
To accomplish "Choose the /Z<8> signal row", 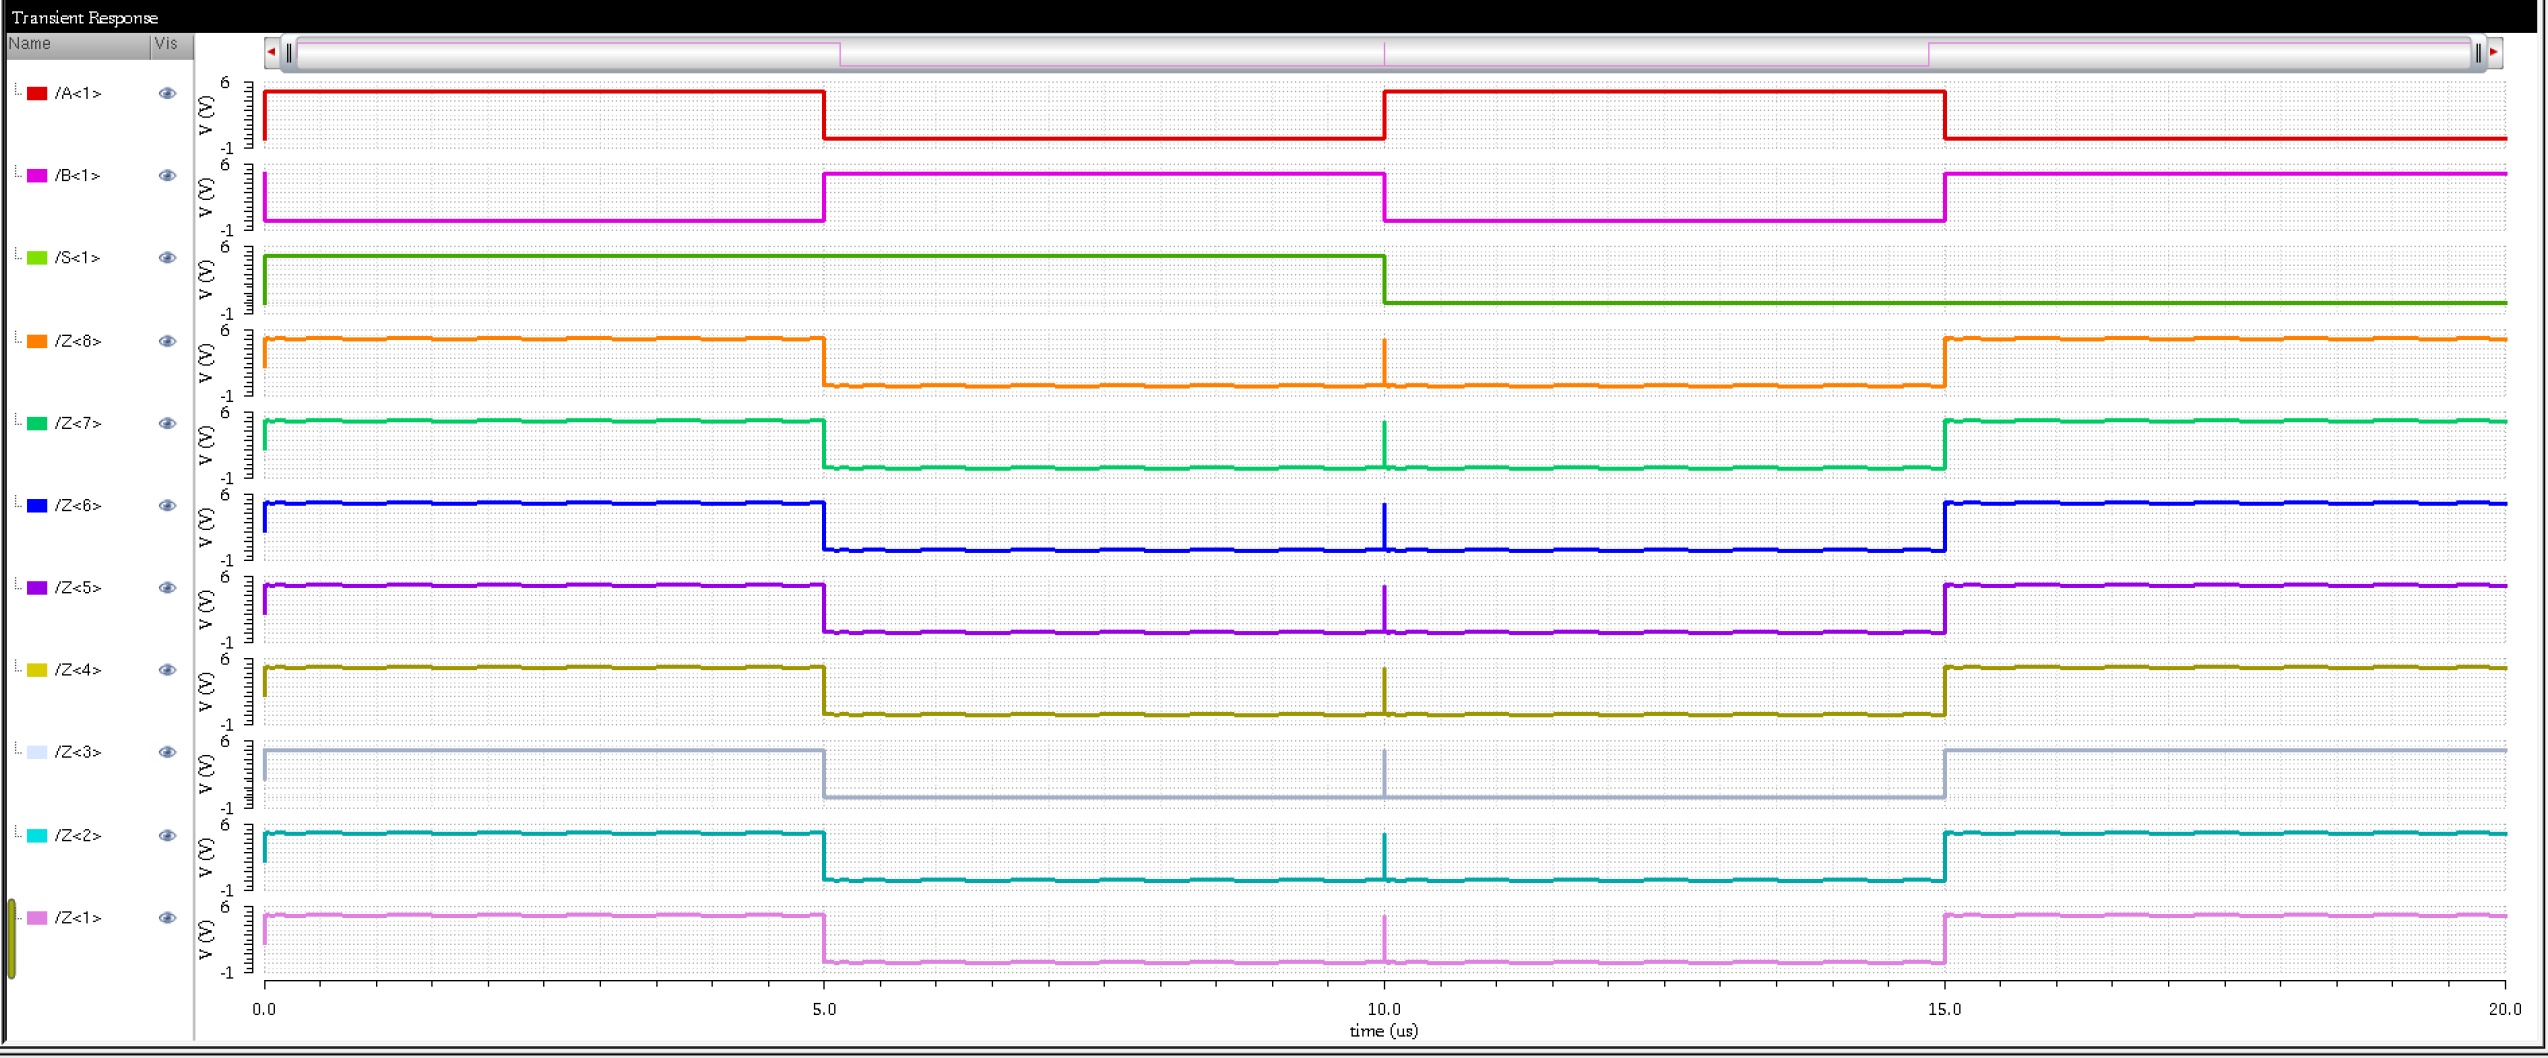I will pos(78,341).
